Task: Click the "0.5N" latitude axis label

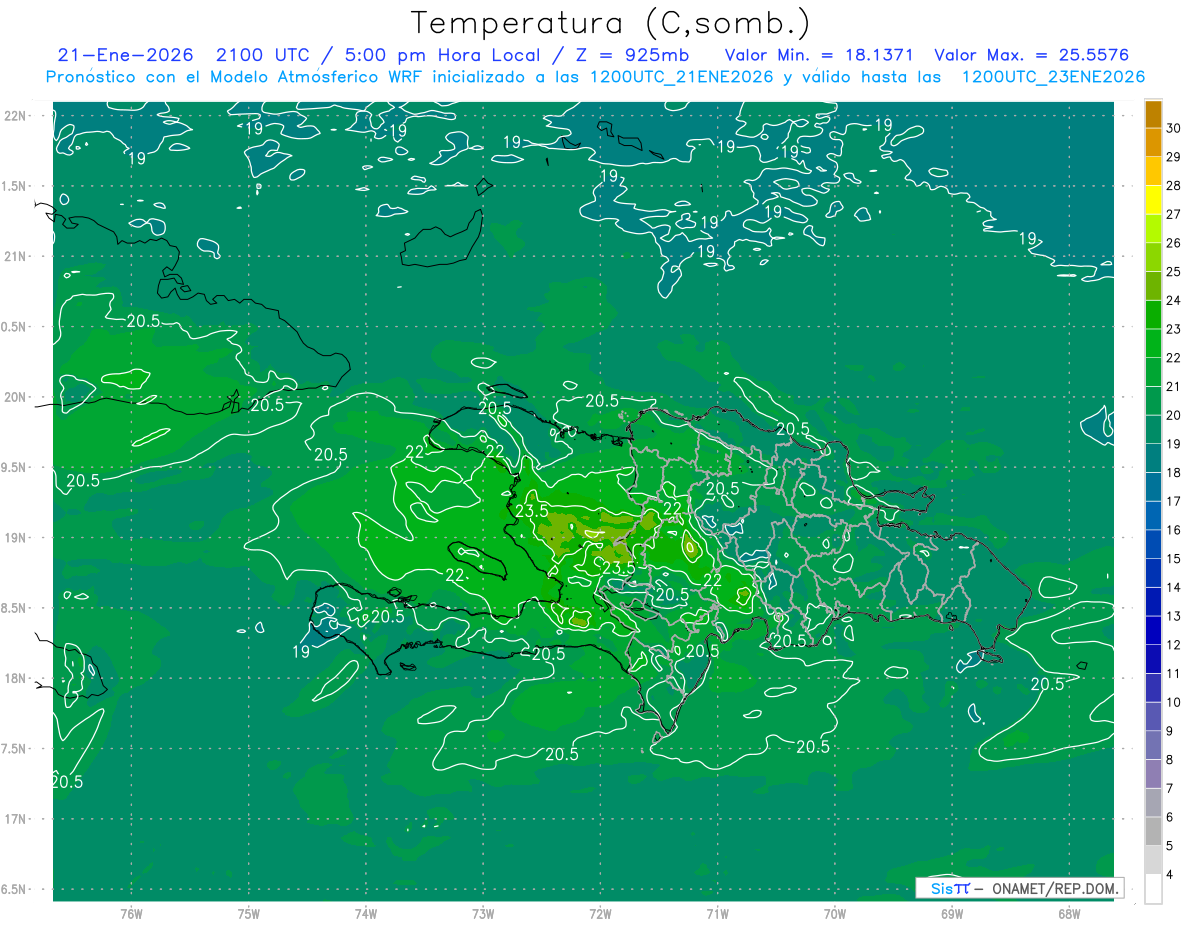Action: click(x=14, y=327)
